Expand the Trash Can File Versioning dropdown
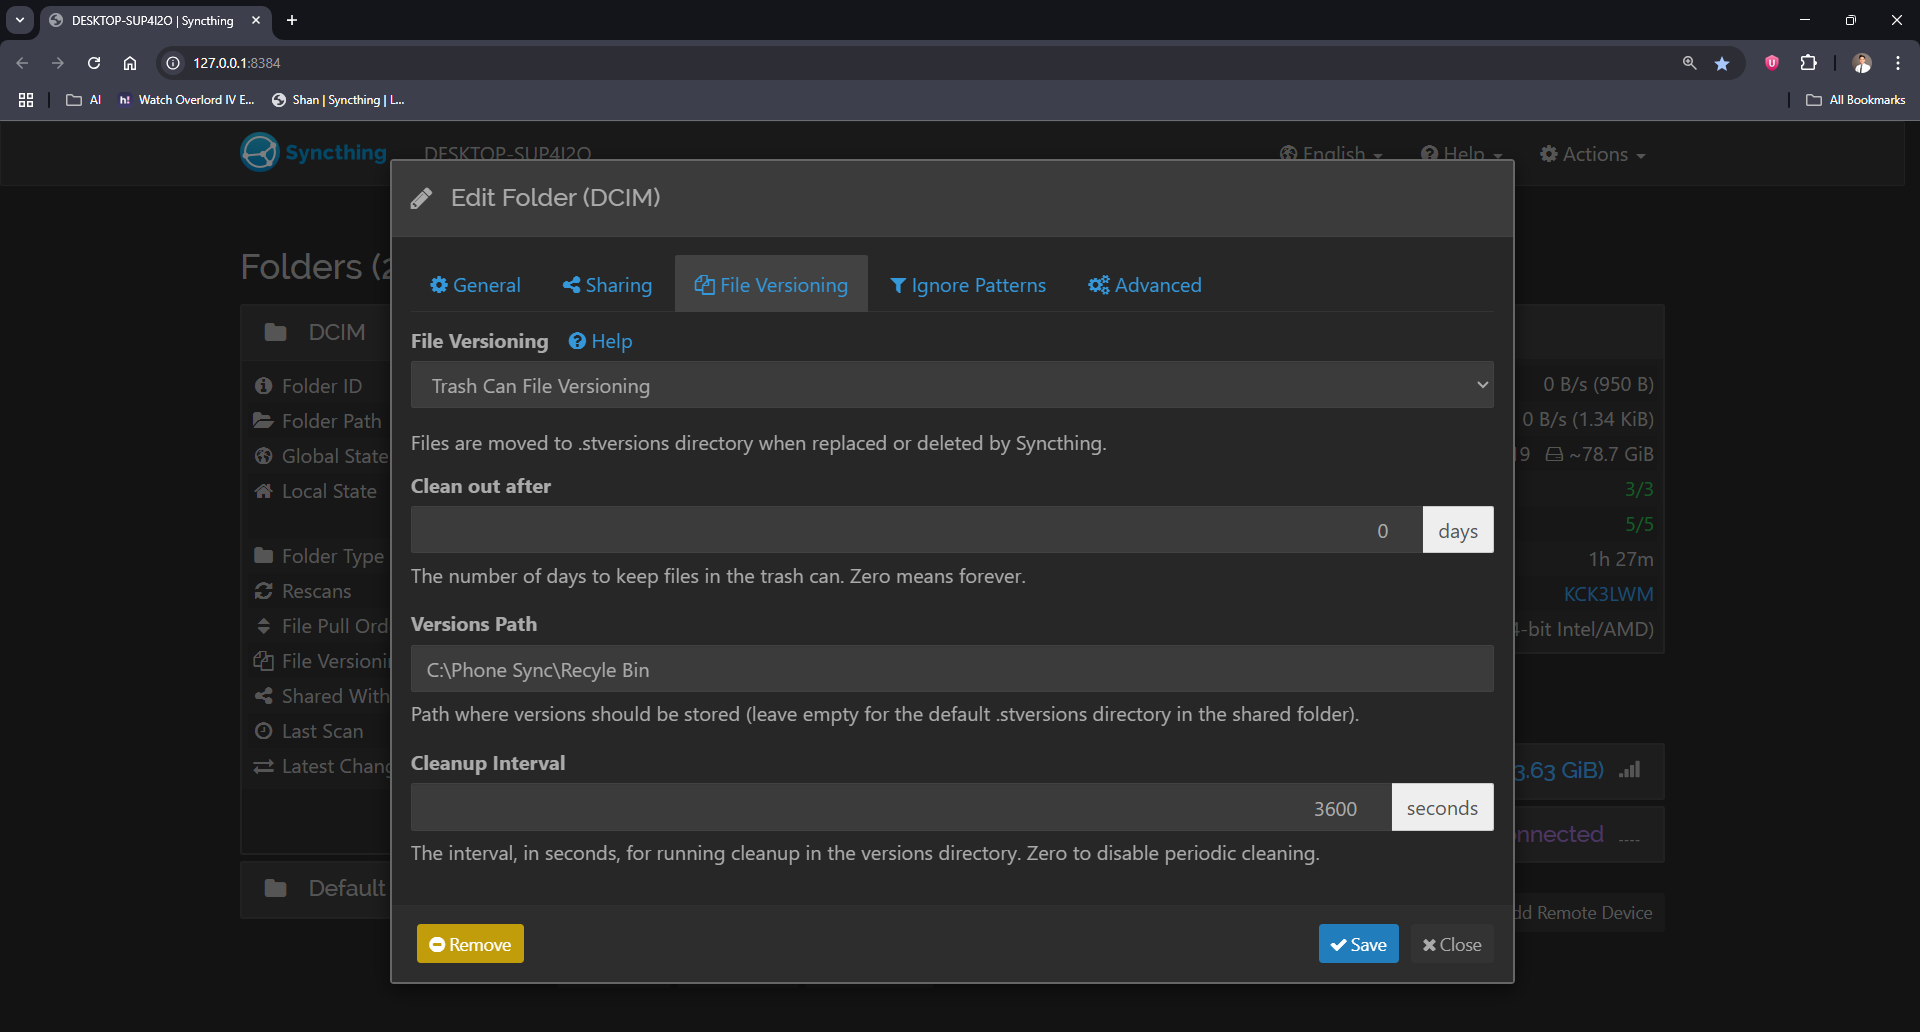1920x1032 pixels. 951,385
